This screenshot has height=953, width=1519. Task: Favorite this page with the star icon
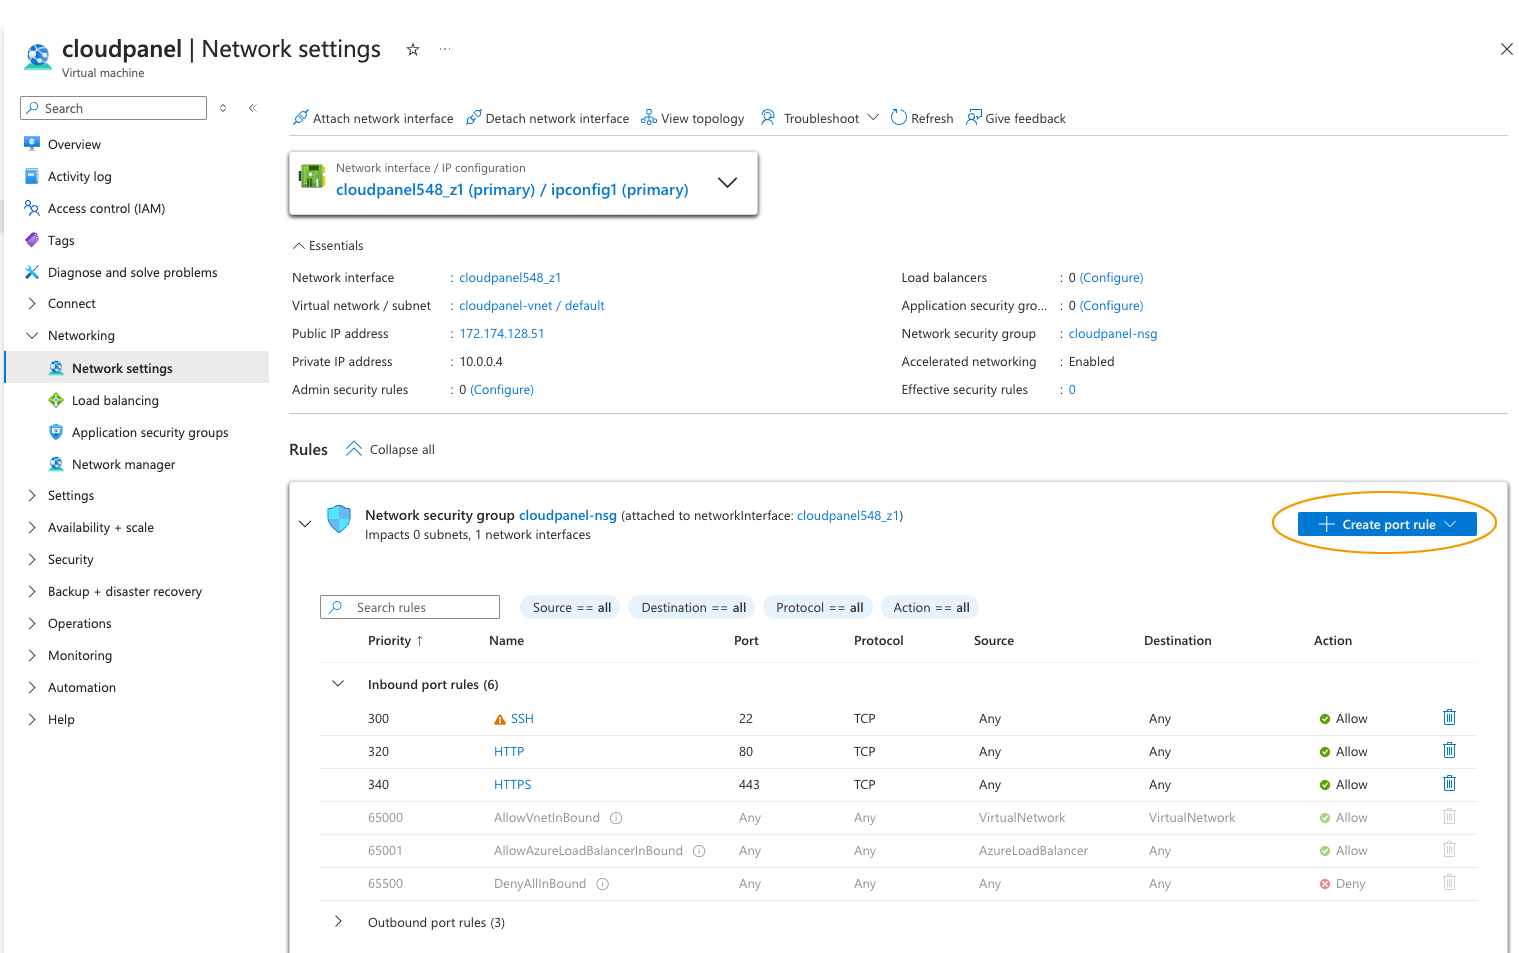(x=412, y=49)
